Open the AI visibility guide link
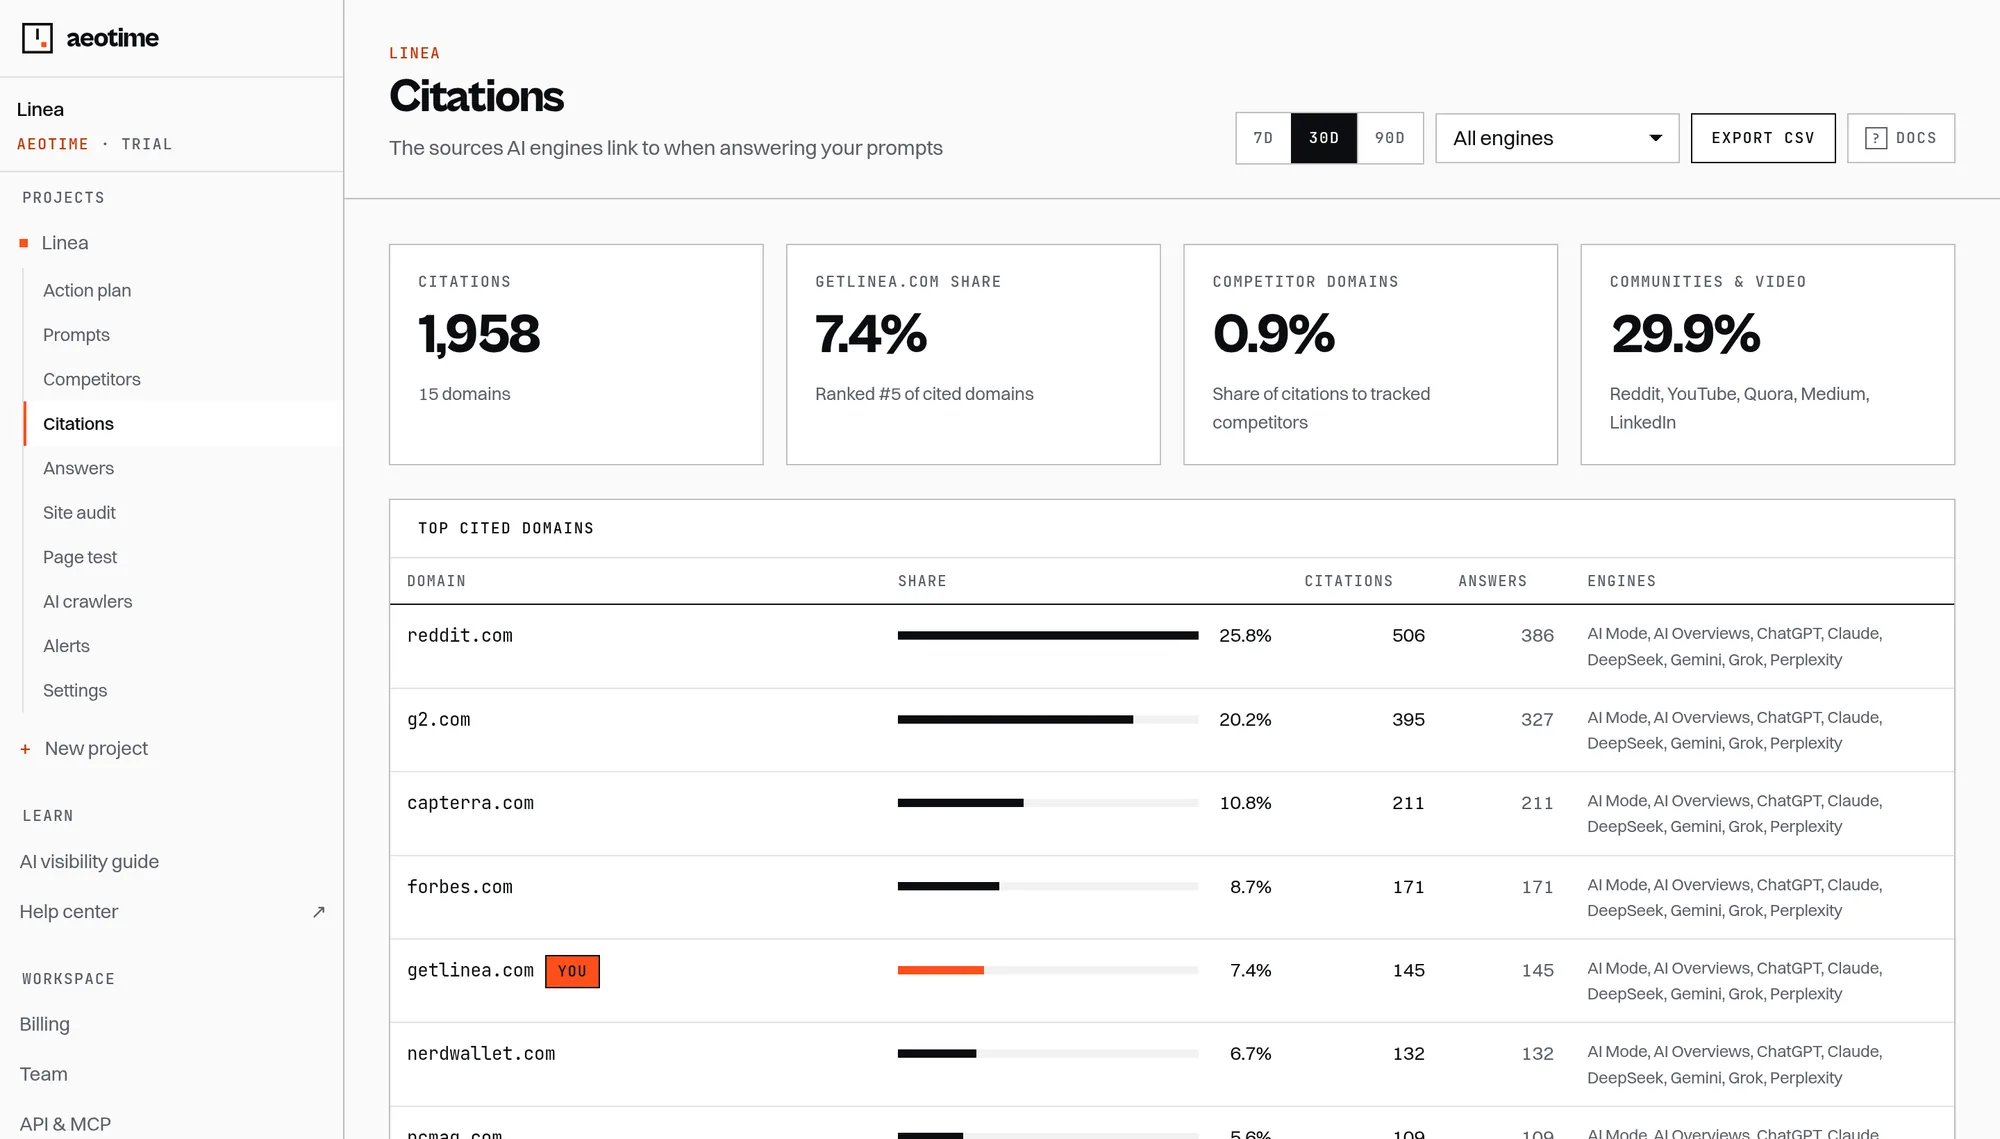The image size is (2000, 1139). coord(89,862)
